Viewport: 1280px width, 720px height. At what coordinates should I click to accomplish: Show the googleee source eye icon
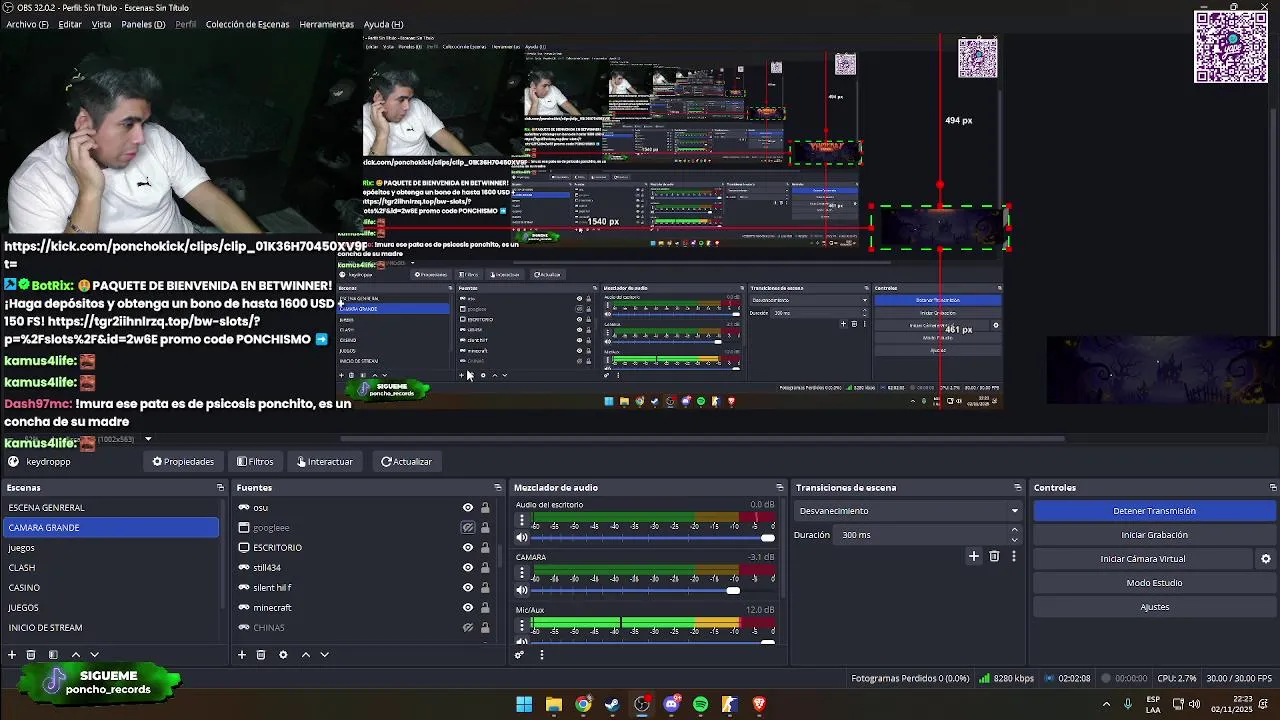click(x=467, y=528)
